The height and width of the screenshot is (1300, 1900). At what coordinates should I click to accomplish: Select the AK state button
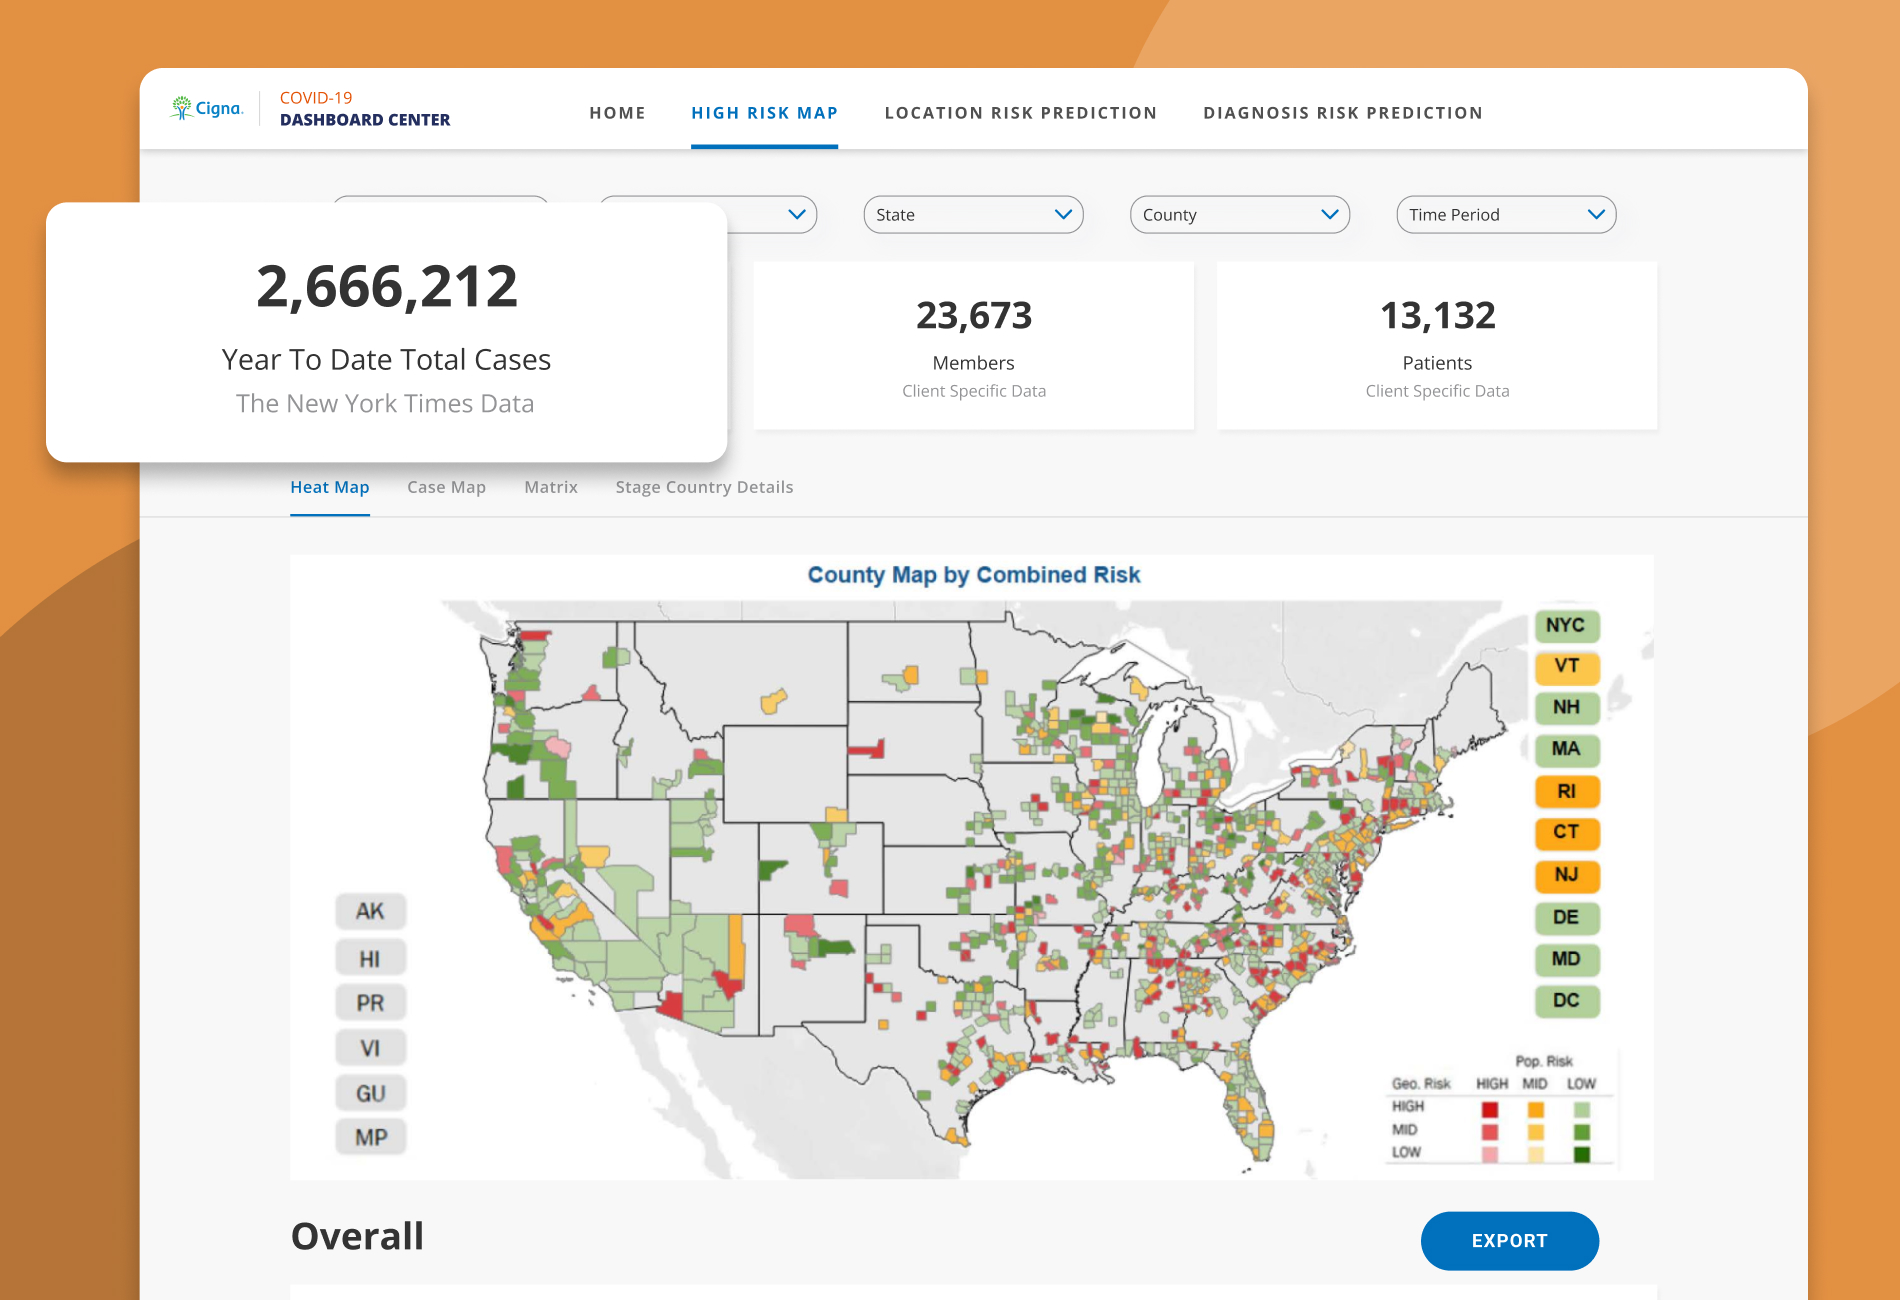370,911
